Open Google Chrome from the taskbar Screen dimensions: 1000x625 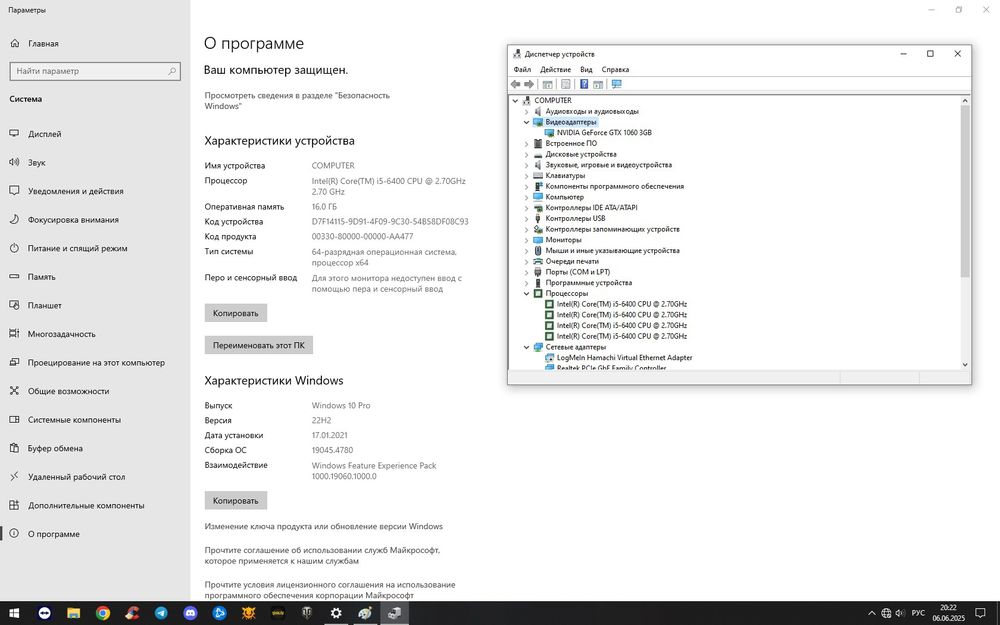coord(103,613)
